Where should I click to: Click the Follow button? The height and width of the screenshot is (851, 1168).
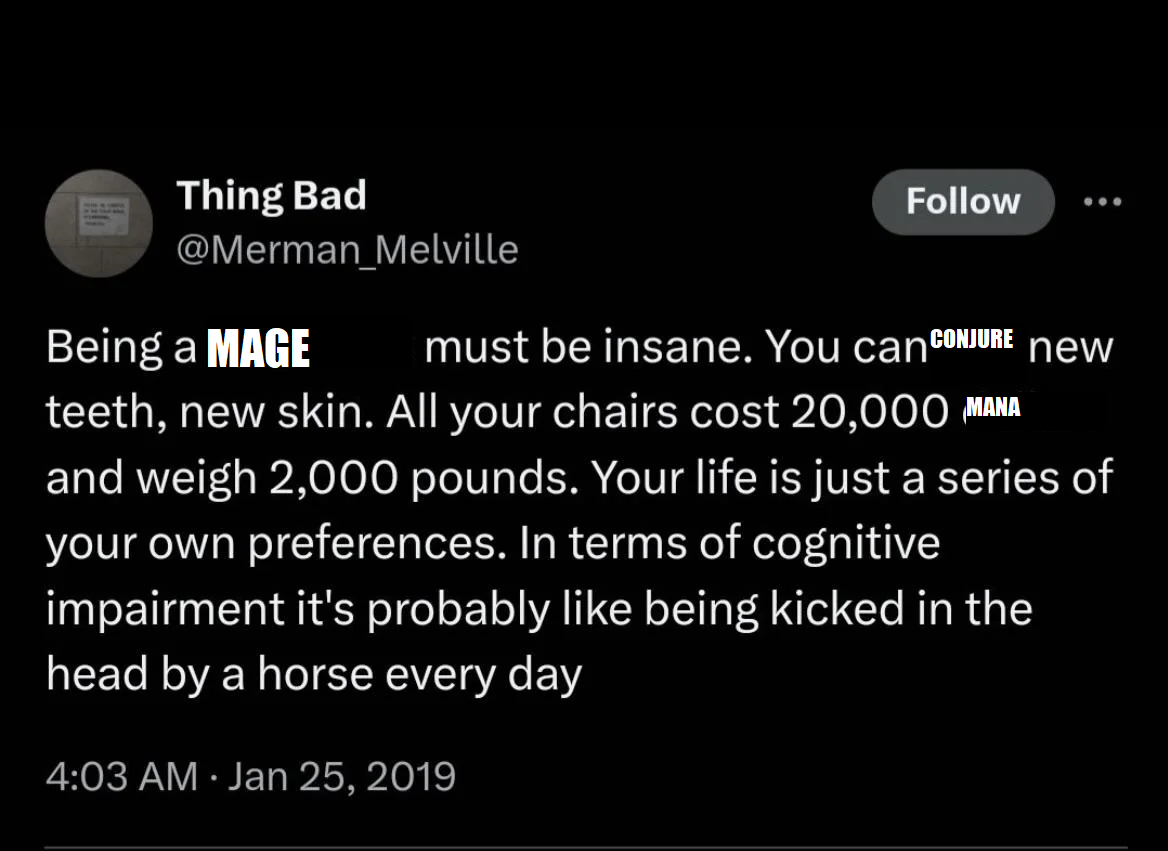(x=963, y=202)
